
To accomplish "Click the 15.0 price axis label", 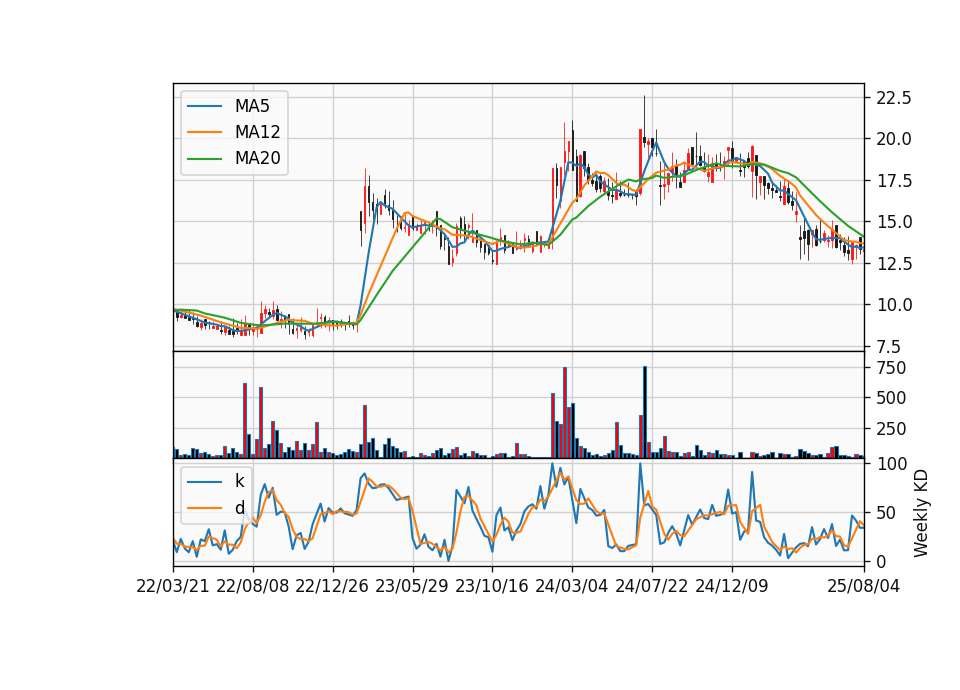I will [x=894, y=222].
